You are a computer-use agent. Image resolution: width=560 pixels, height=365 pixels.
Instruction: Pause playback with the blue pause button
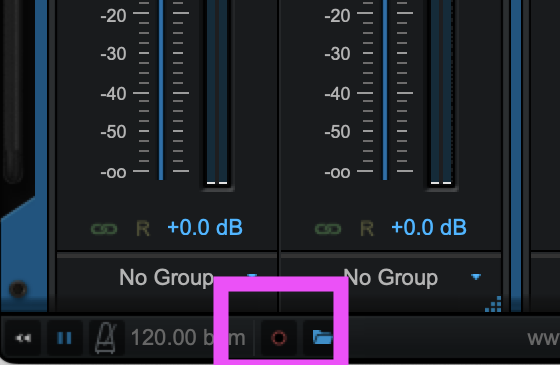pyautogui.click(x=65, y=338)
